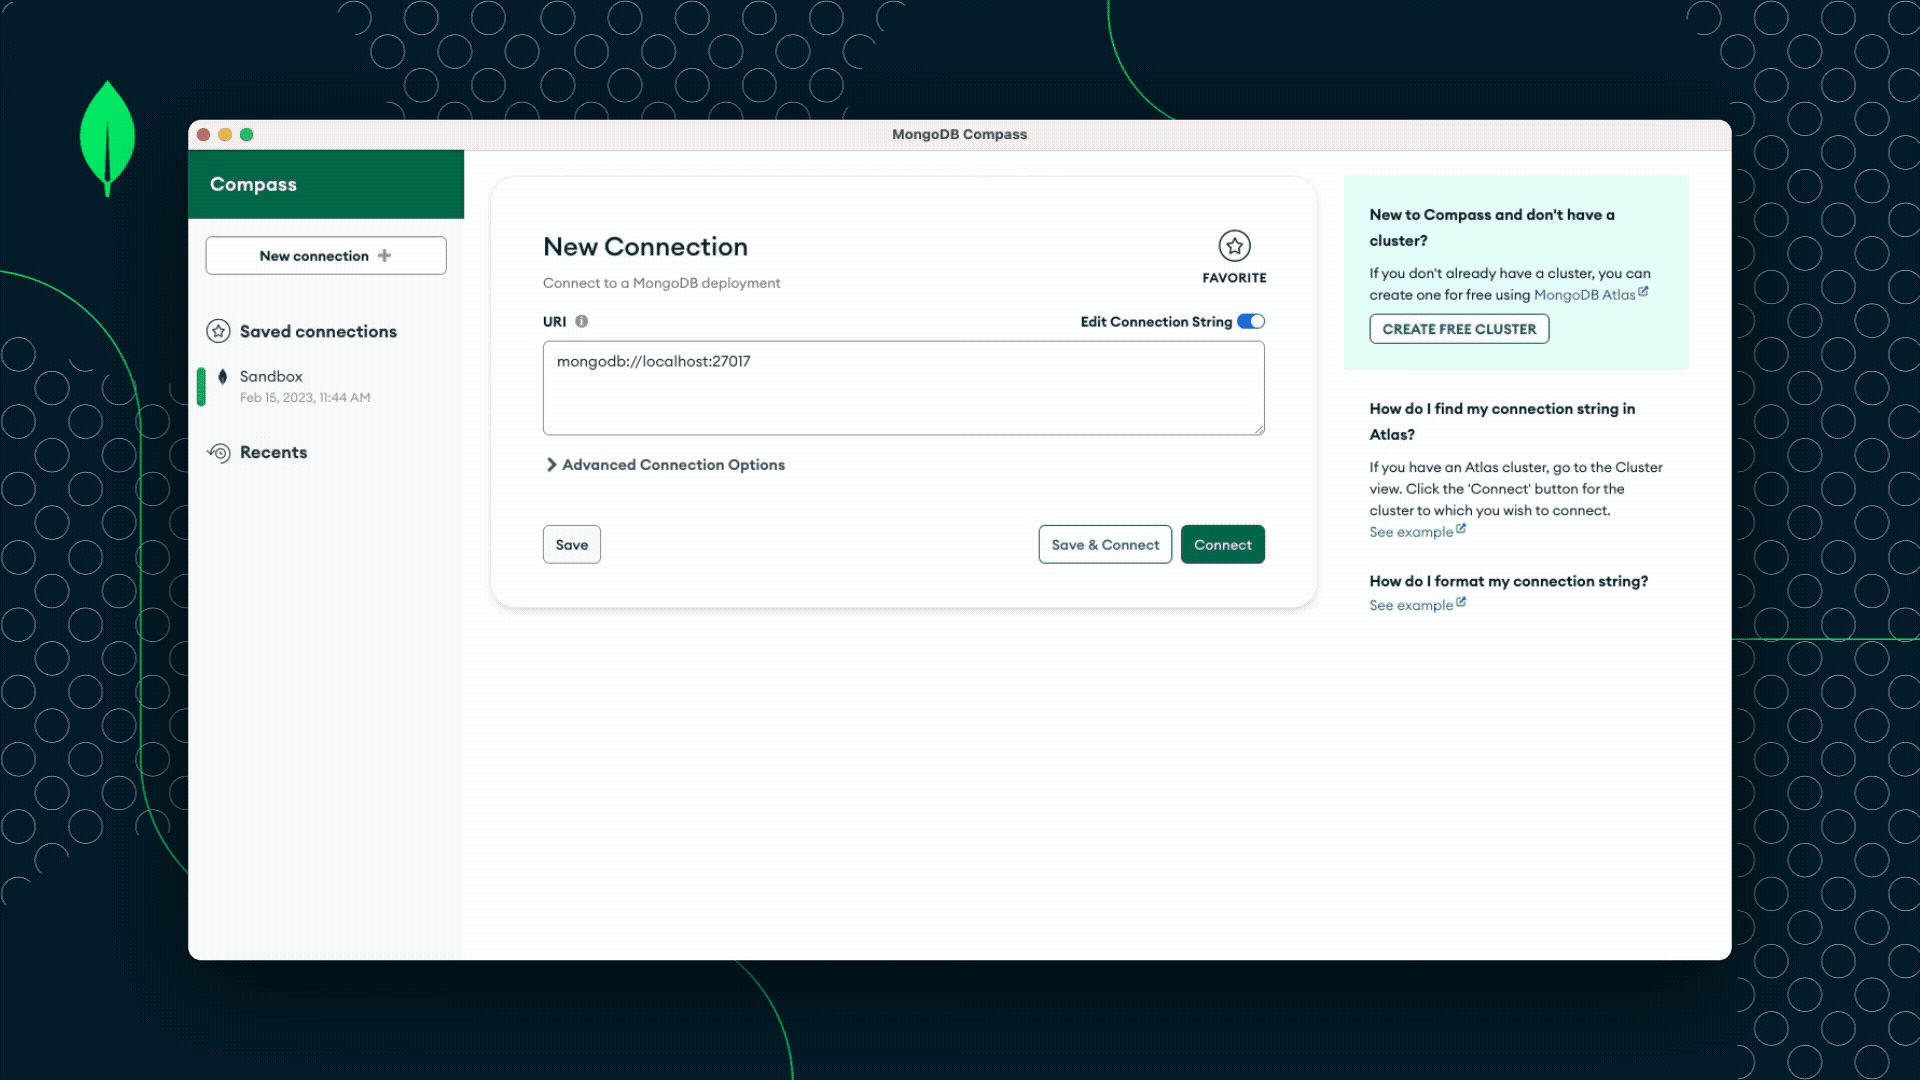1920x1080 pixels.
Task: Click external link icon beside MongoDB Atlas
Action: [x=1643, y=292]
